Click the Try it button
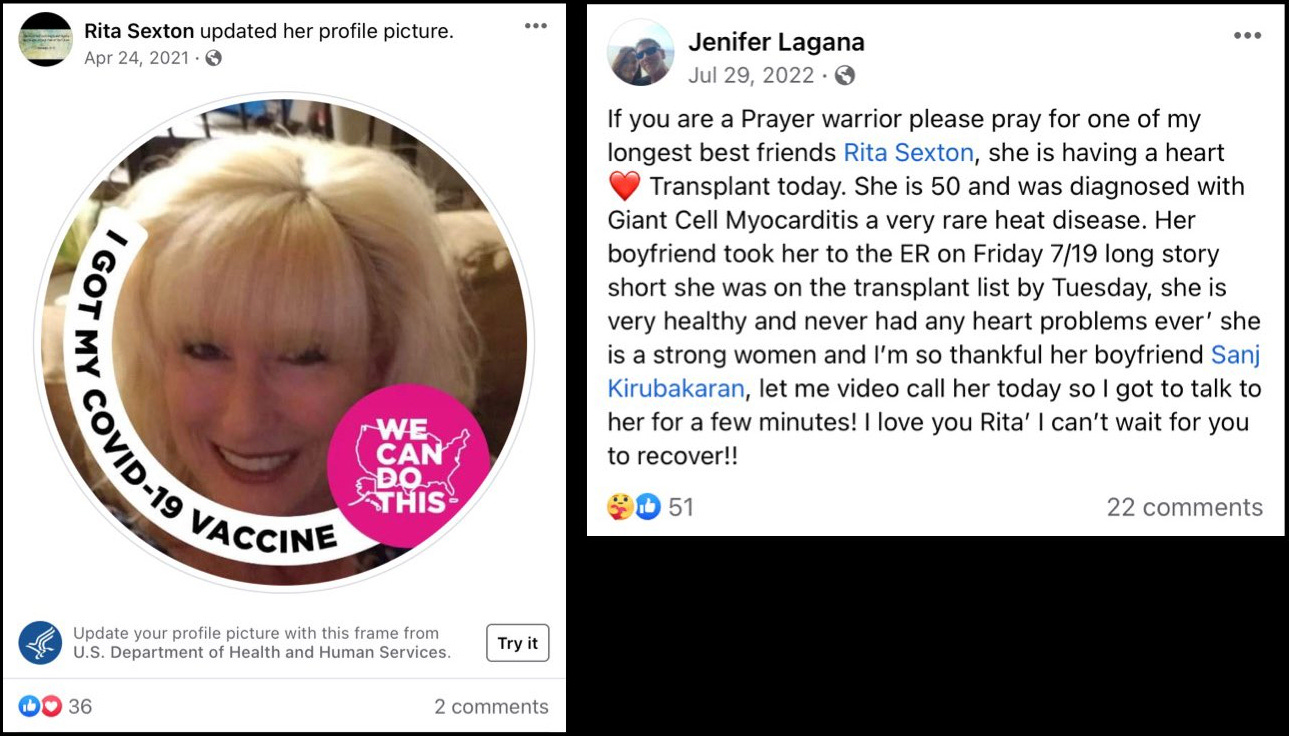The width and height of the screenshot is (1289, 736). tap(518, 643)
